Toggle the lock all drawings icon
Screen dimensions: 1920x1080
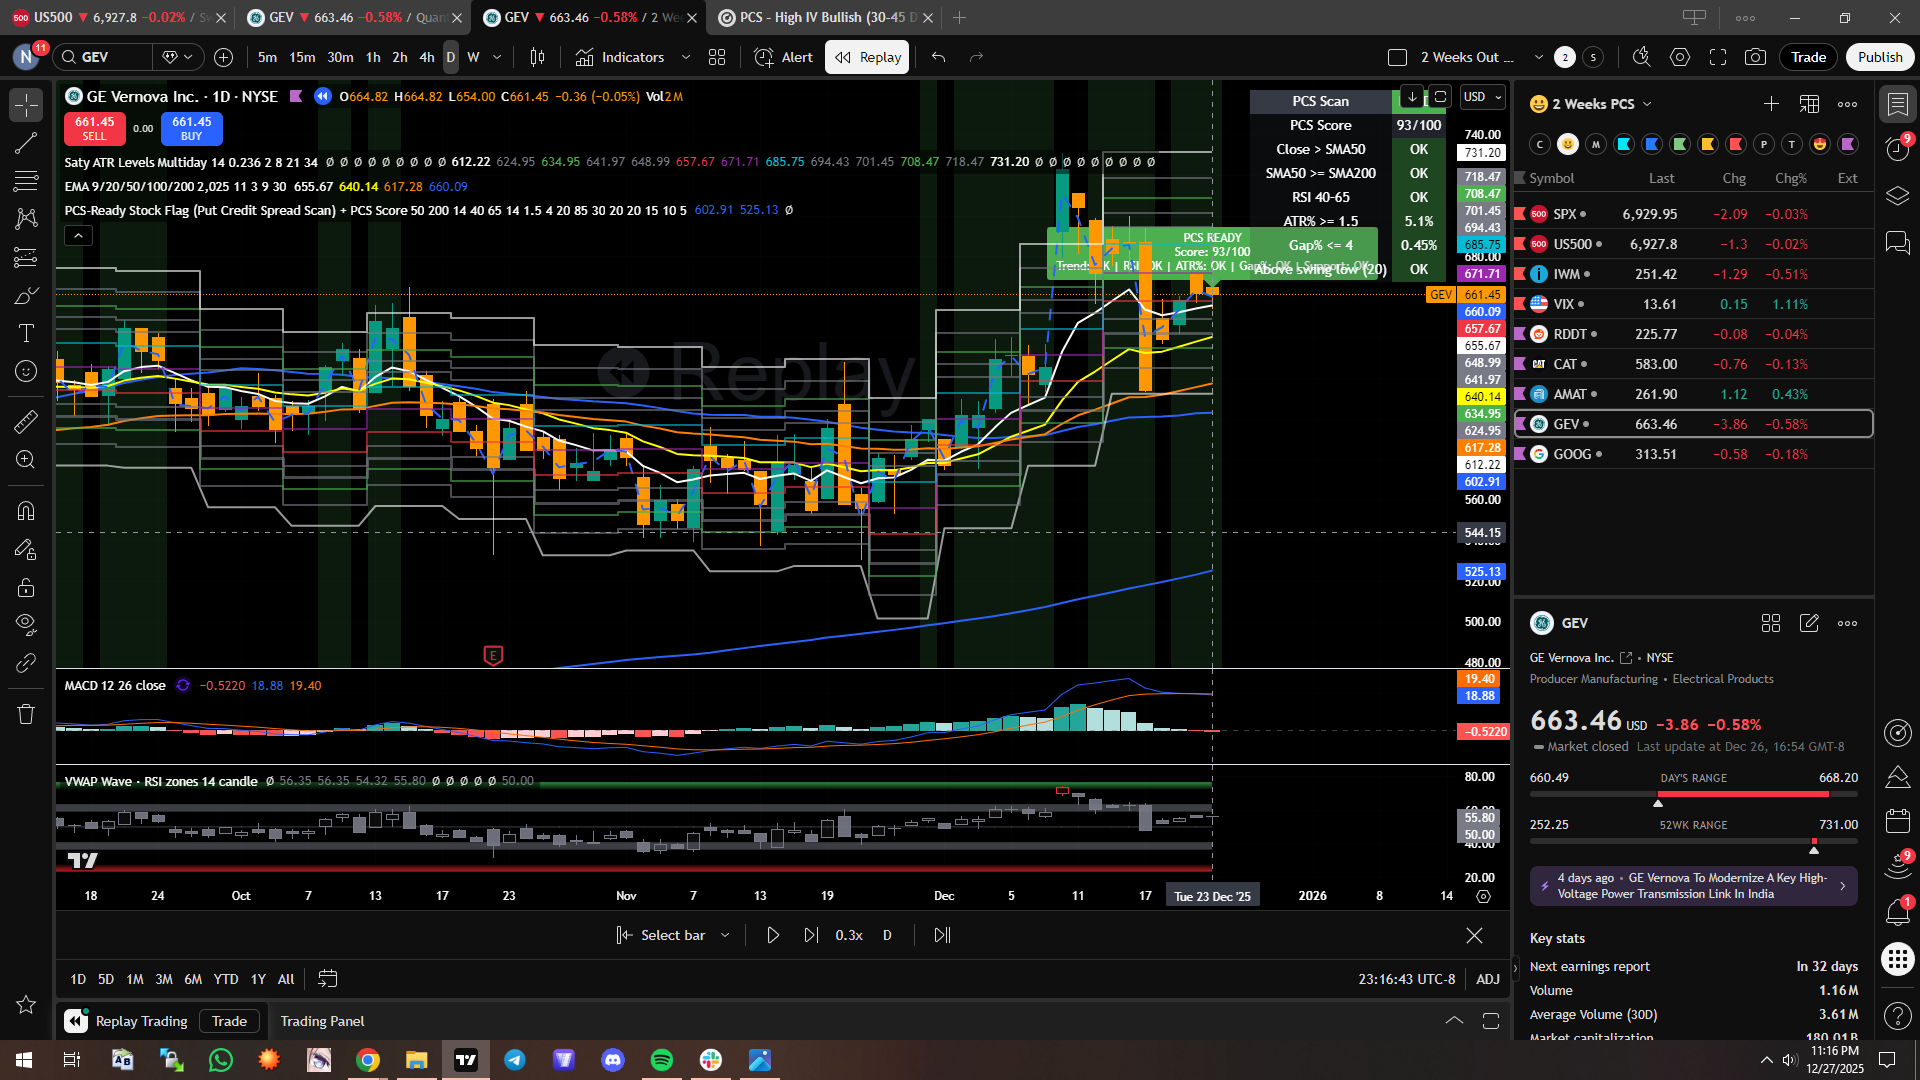pyautogui.click(x=26, y=587)
